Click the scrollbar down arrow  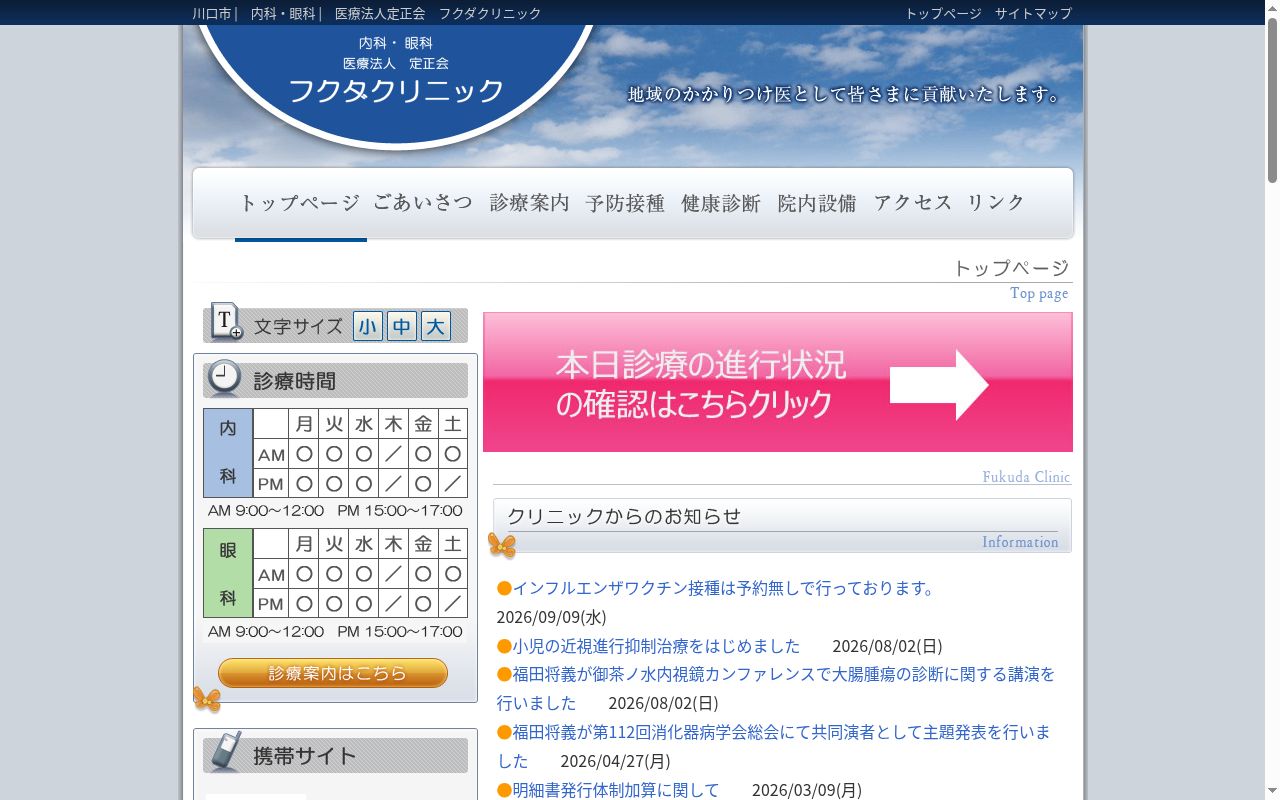(1272, 792)
